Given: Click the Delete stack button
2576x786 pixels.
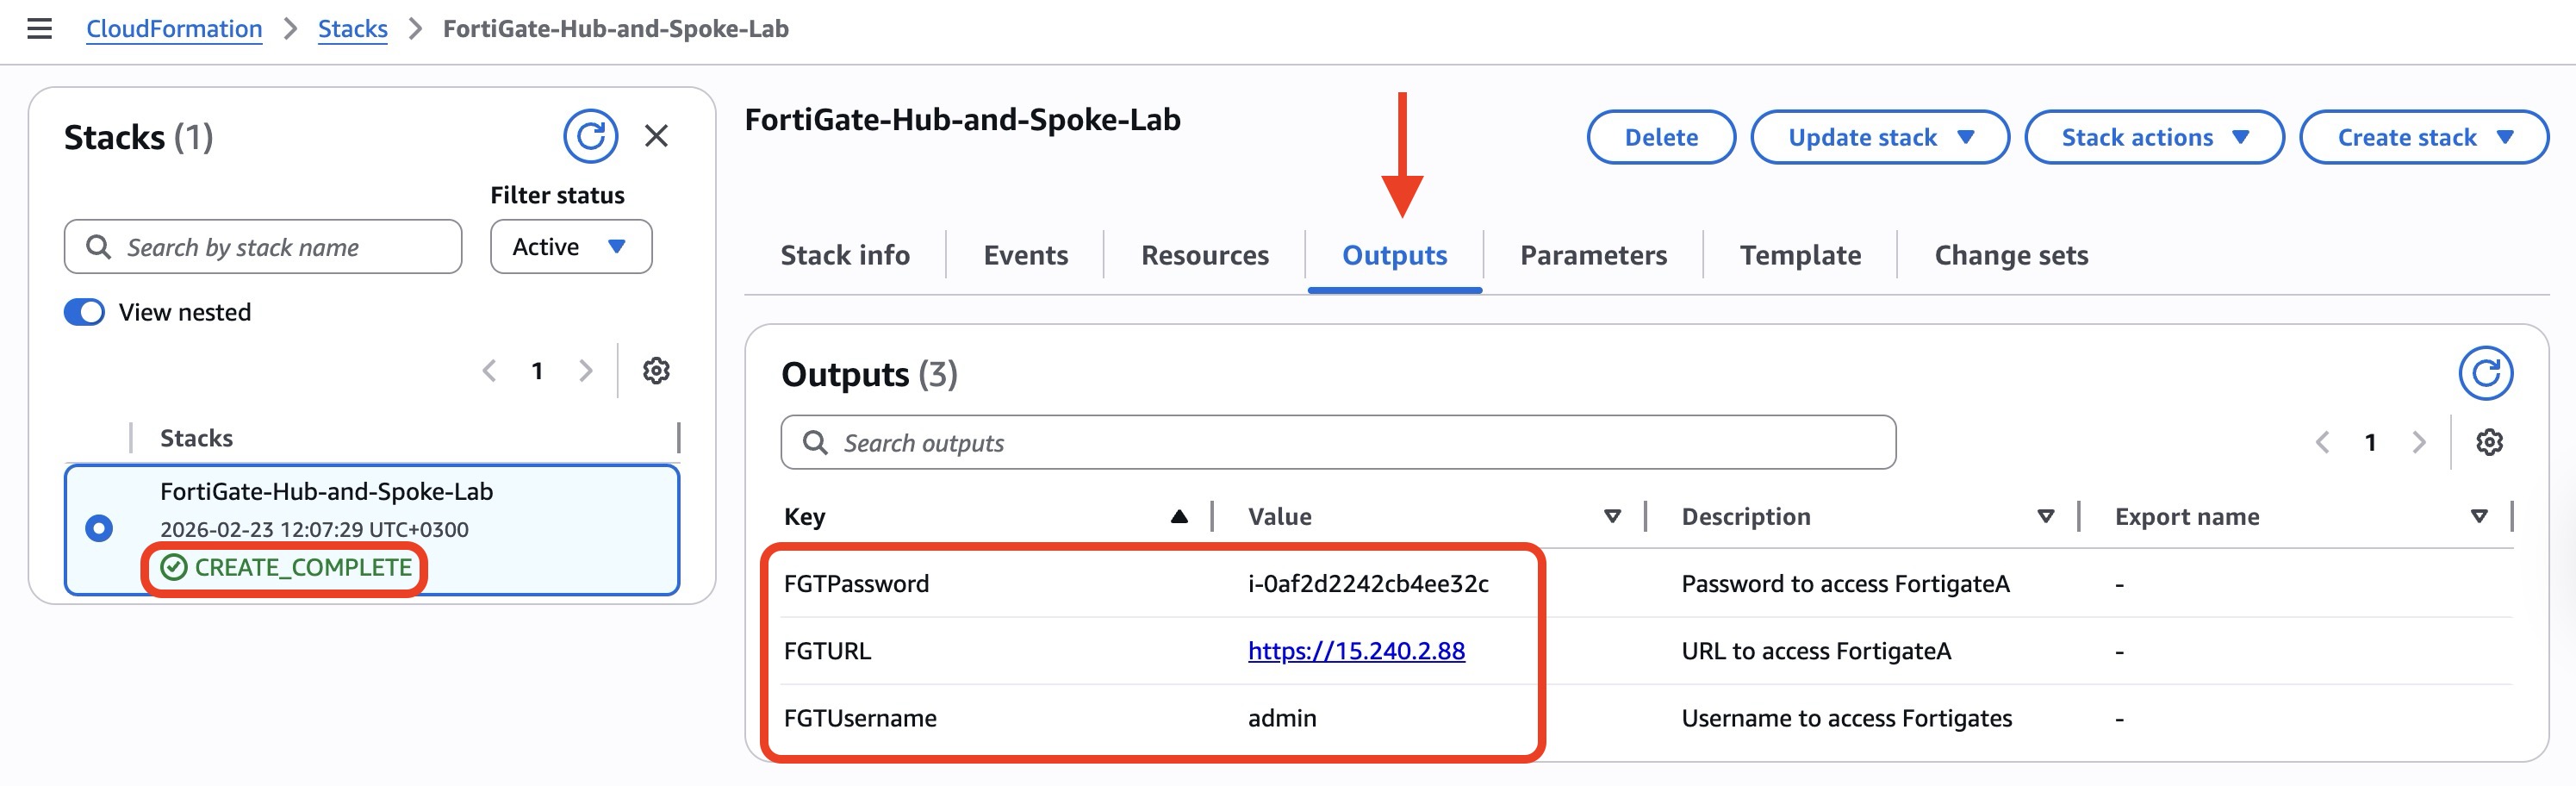Looking at the screenshot, I should click(1661, 137).
